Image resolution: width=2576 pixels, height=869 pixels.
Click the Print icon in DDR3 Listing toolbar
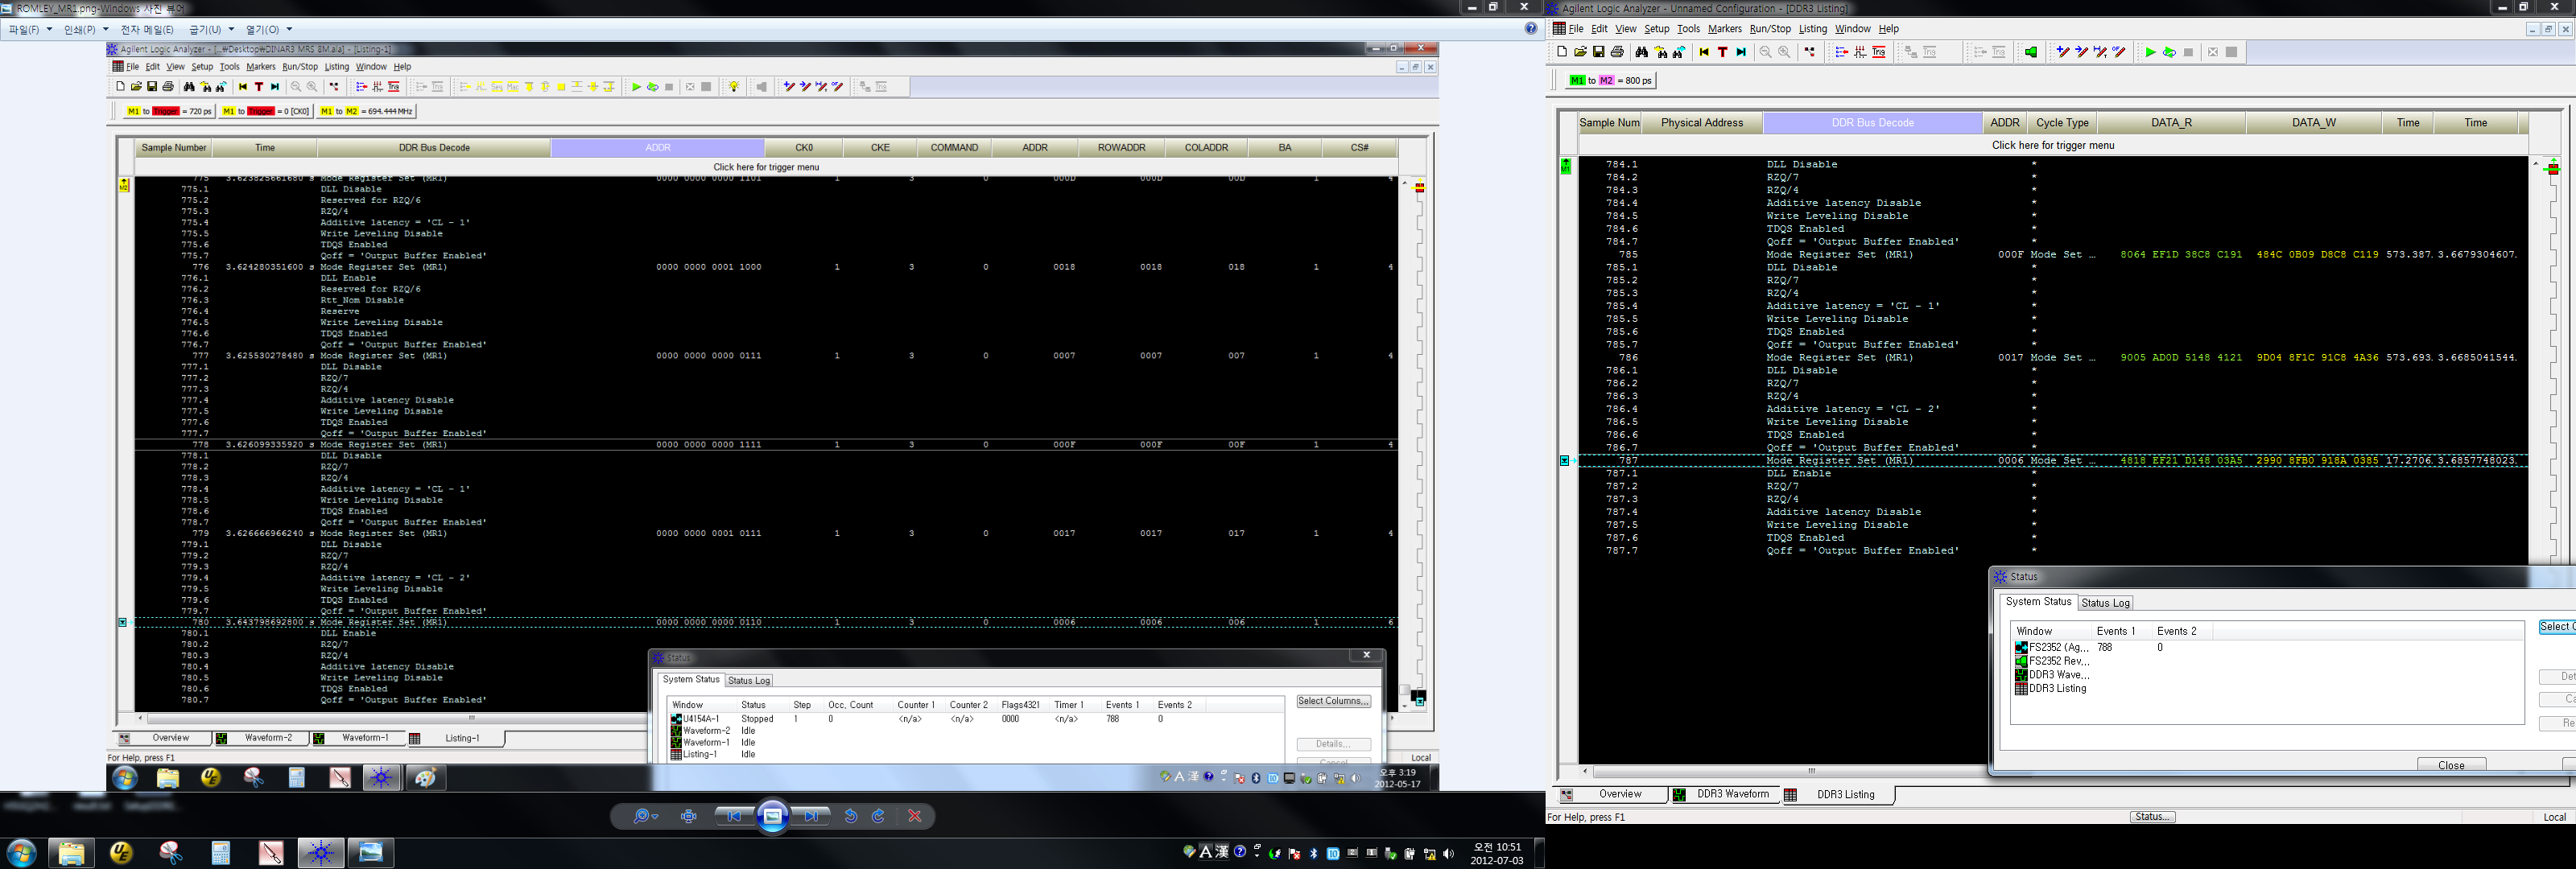coord(1617,53)
